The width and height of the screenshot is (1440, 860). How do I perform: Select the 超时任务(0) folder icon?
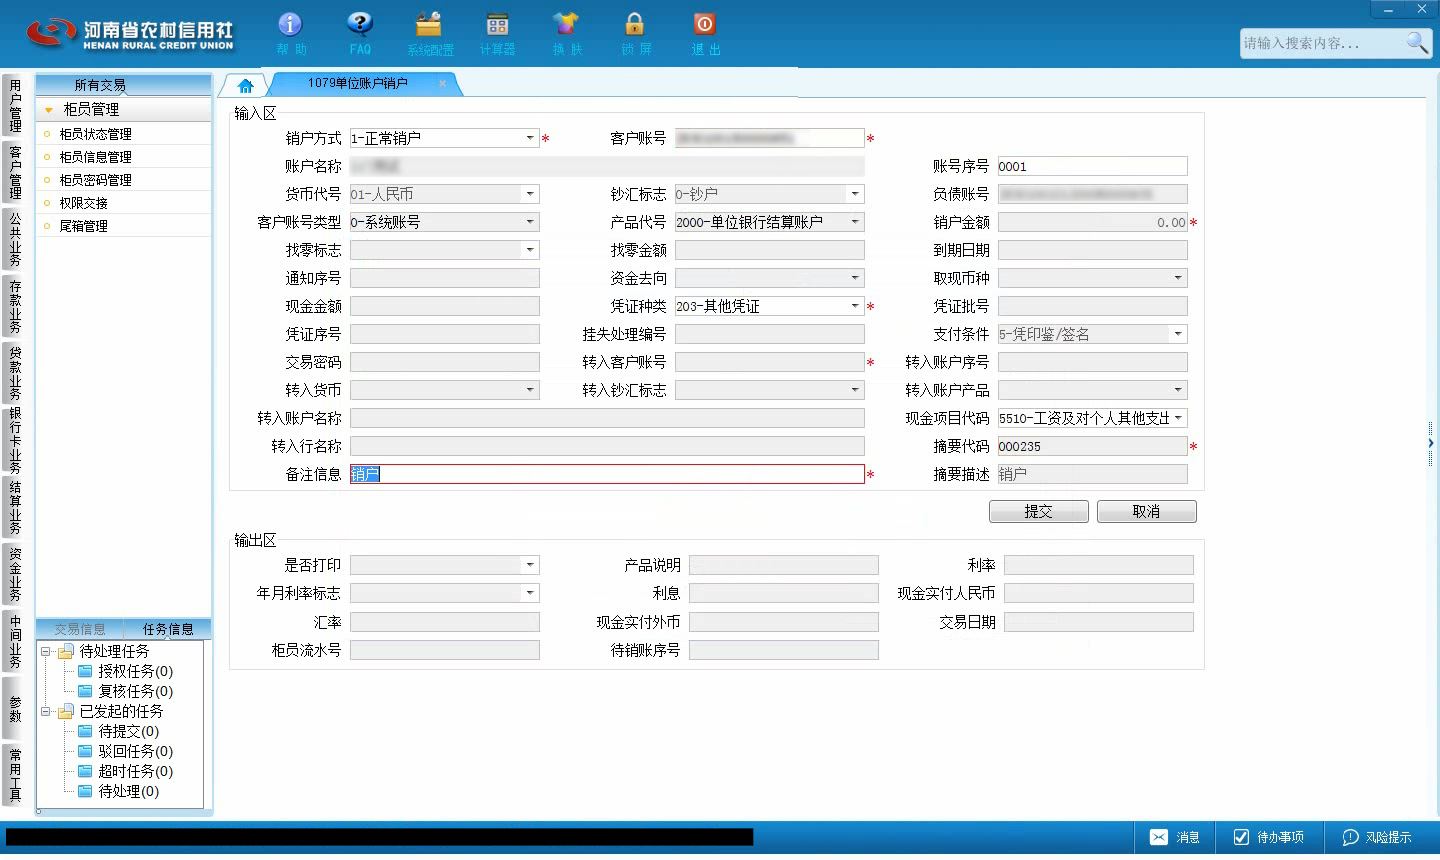[x=85, y=771]
